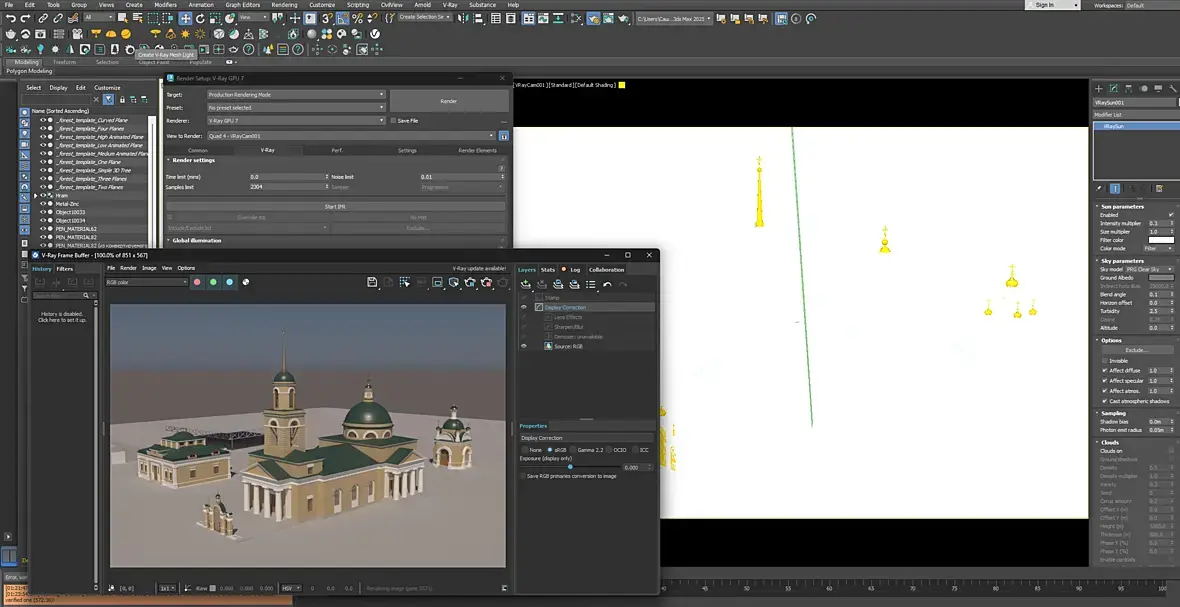Click the Filter color swatch
This screenshot has width=1180, height=607.
(x=1160, y=240)
